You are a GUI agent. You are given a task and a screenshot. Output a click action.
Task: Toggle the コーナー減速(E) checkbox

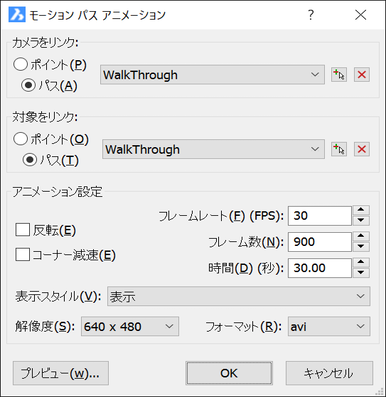pyautogui.click(x=23, y=255)
